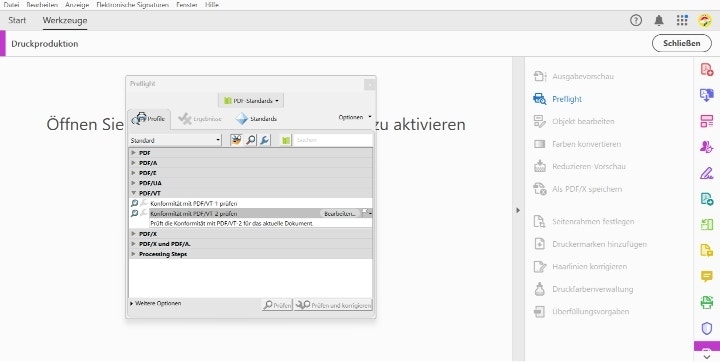The width and height of the screenshot is (720, 363).
Task: Select the Standards tab in Preflight
Action: point(256,119)
